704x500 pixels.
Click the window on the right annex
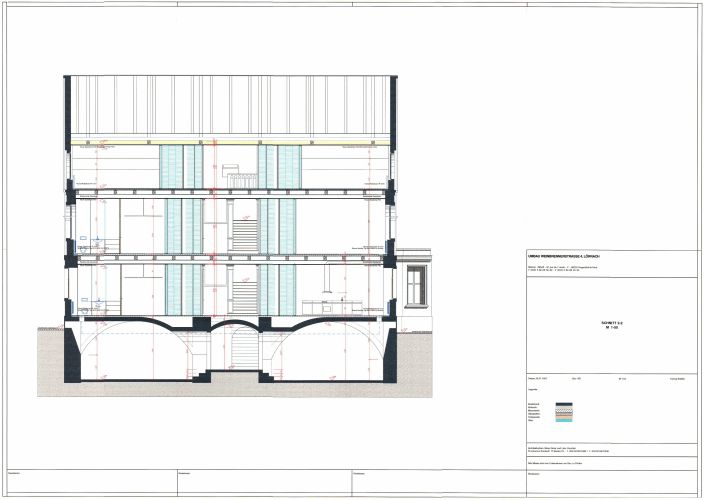(x=416, y=285)
